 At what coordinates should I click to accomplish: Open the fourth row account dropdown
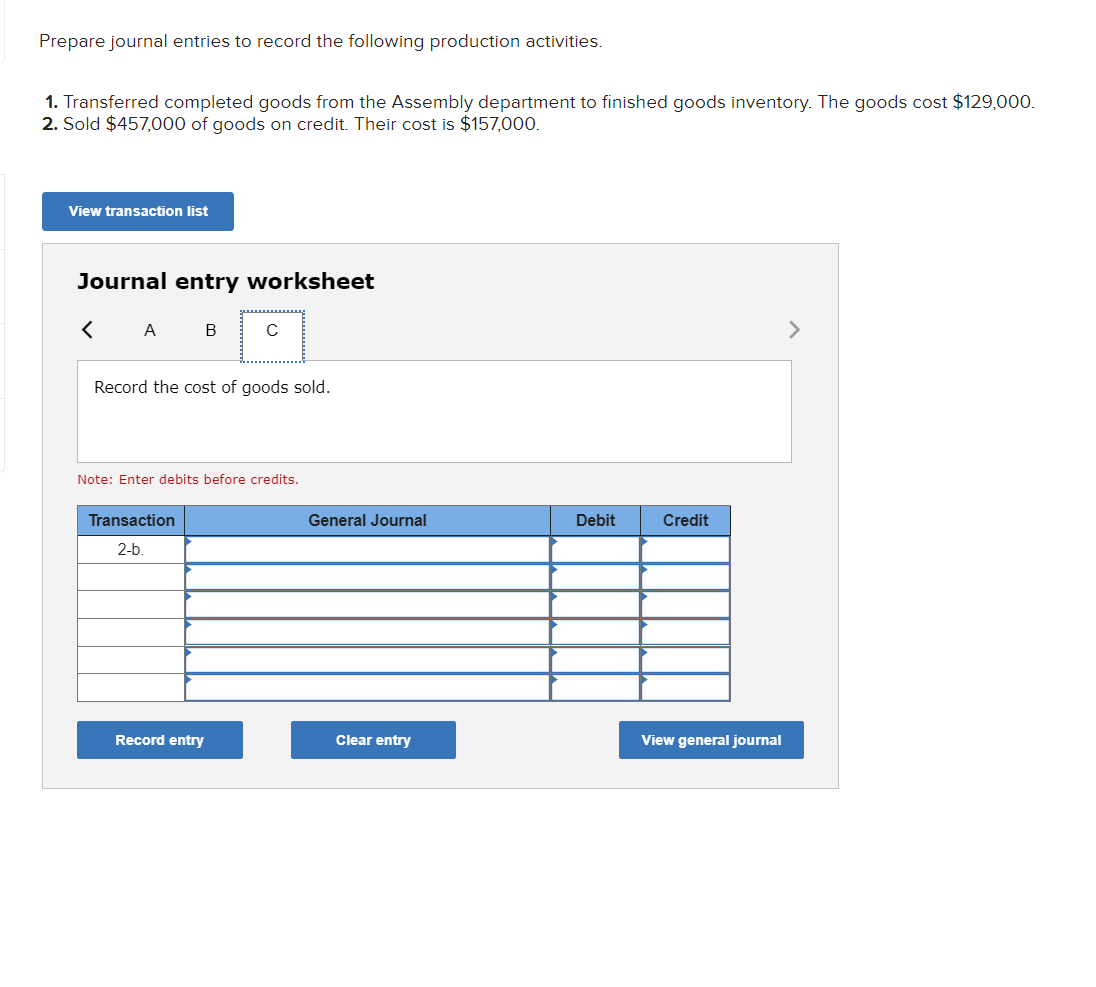point(367,632)
